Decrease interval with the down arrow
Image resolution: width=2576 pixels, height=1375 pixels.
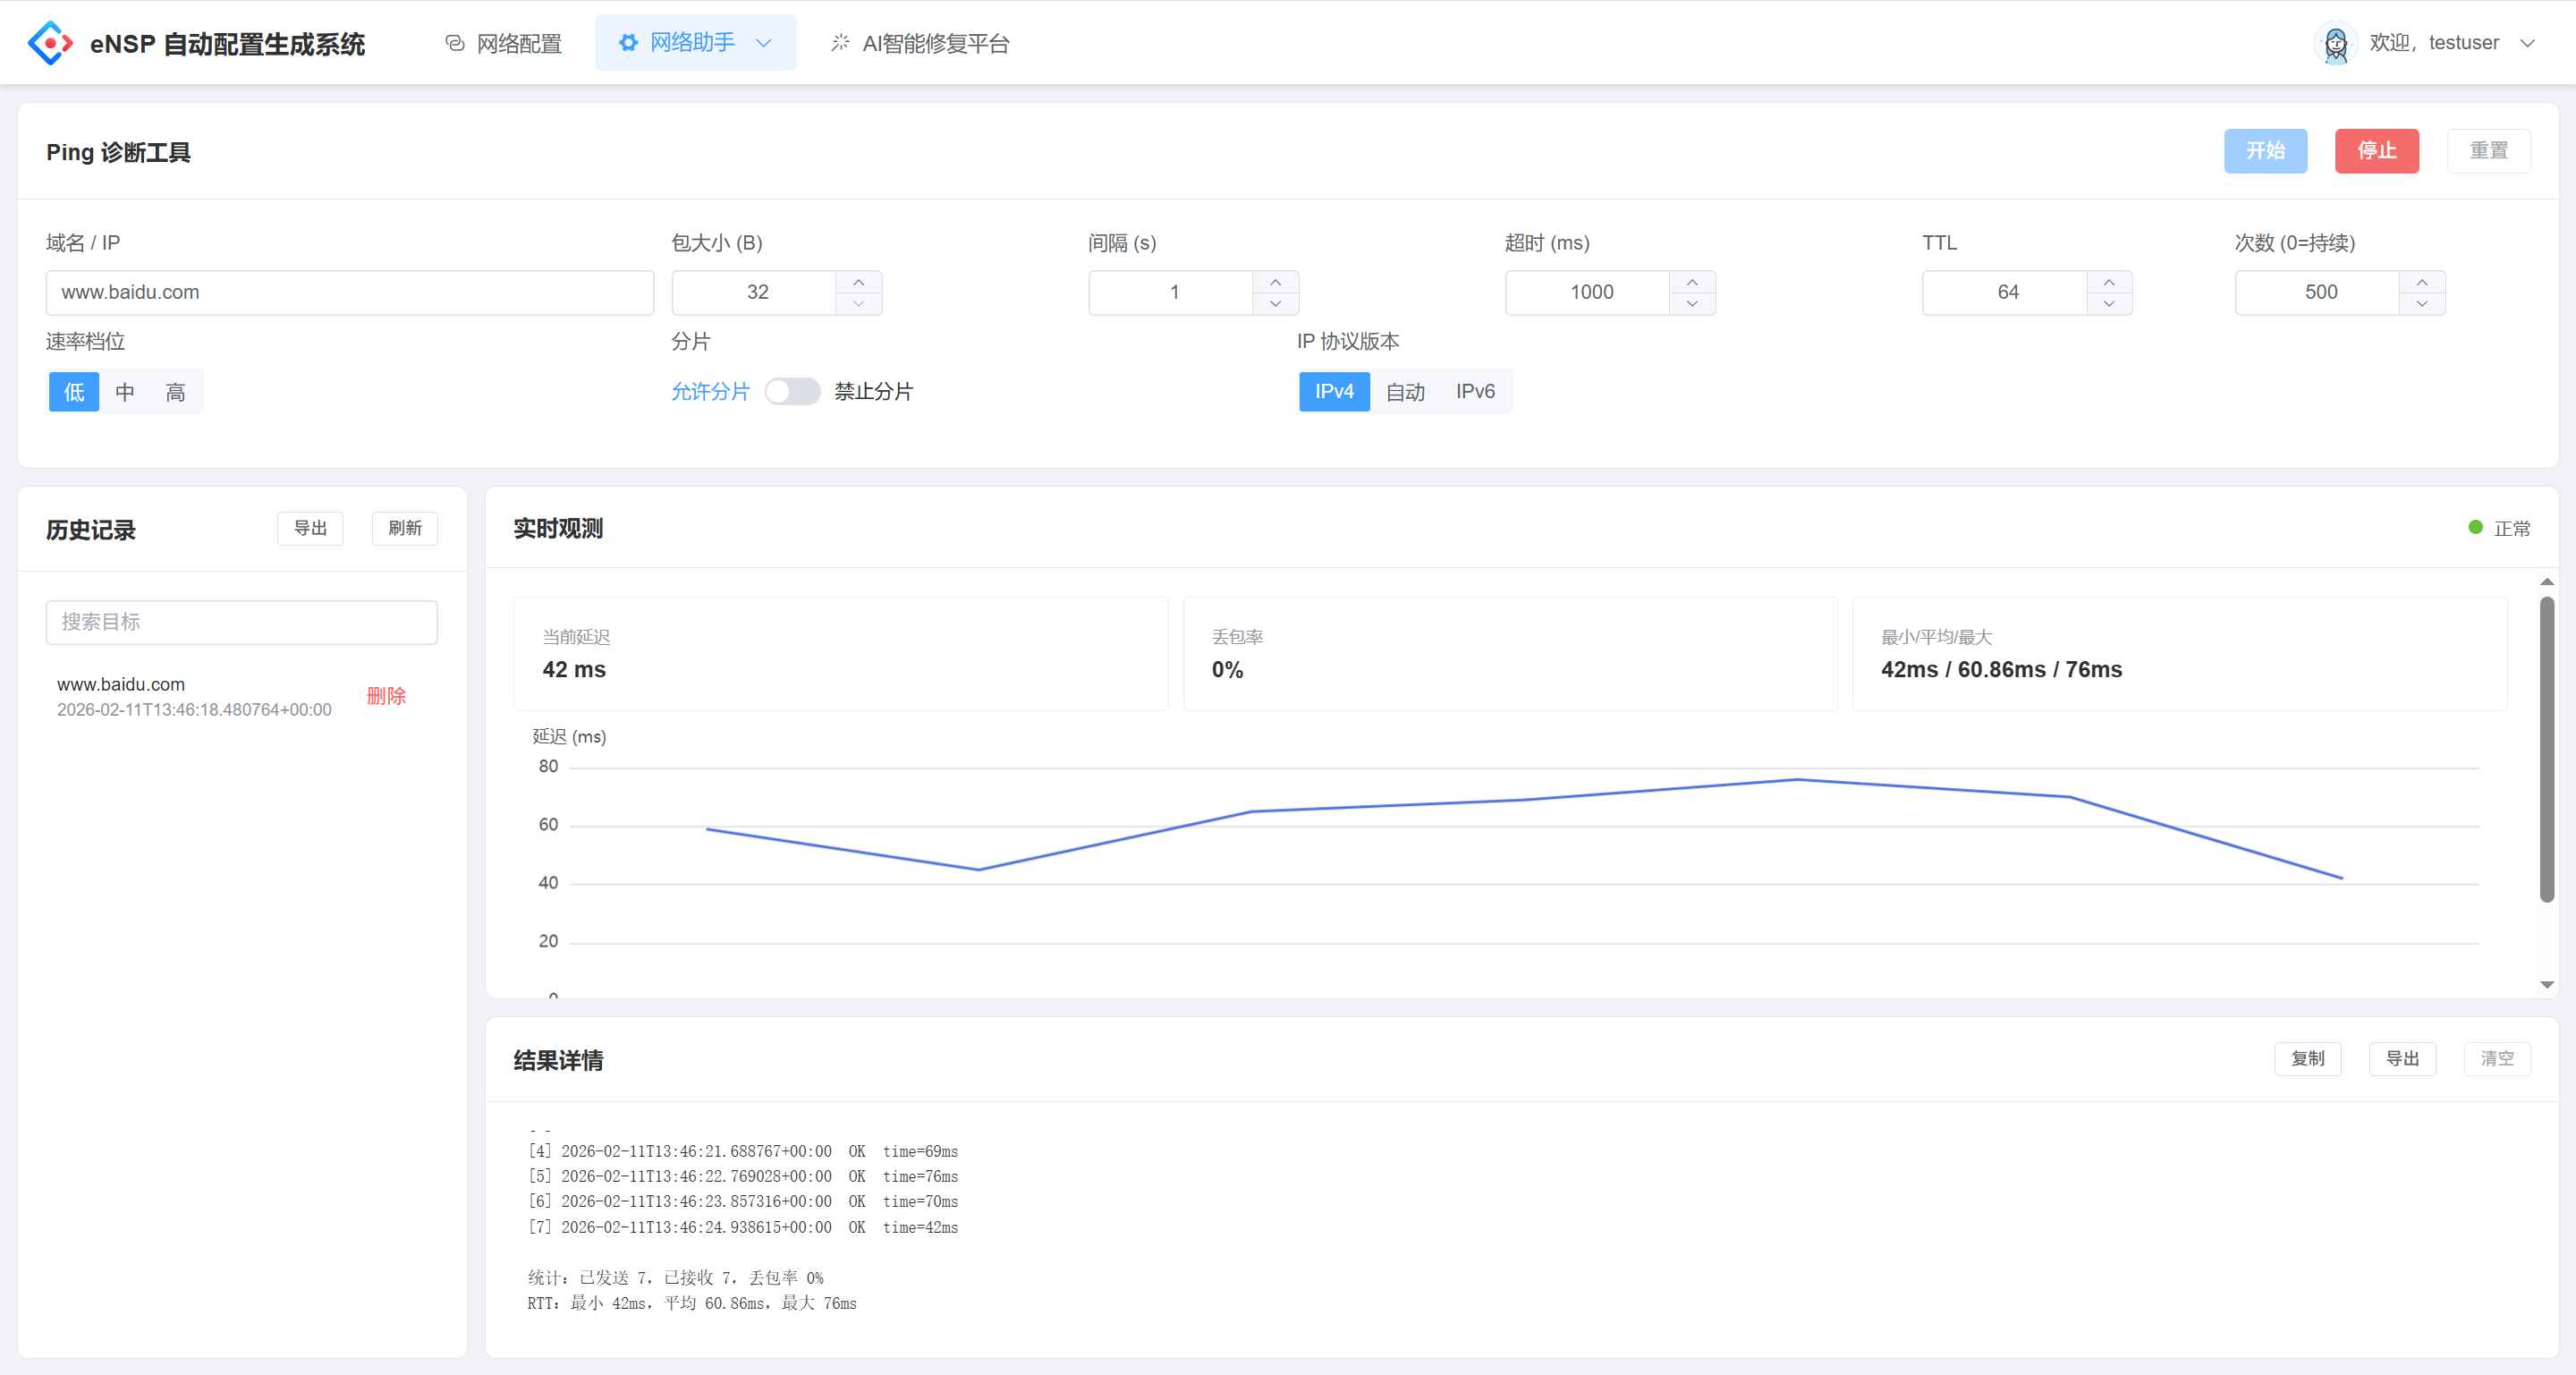coord(1275,304)
